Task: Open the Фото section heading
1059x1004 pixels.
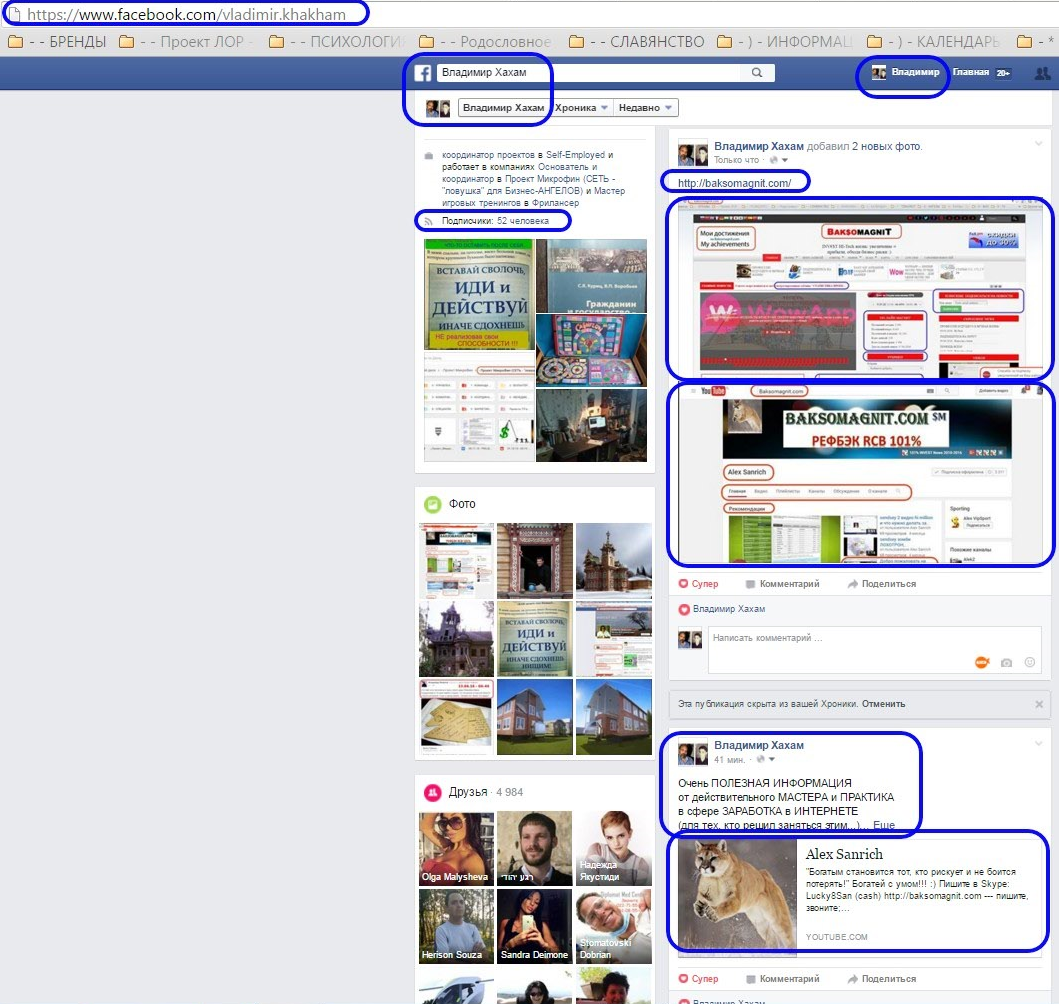Action: (x=462, y=504)
